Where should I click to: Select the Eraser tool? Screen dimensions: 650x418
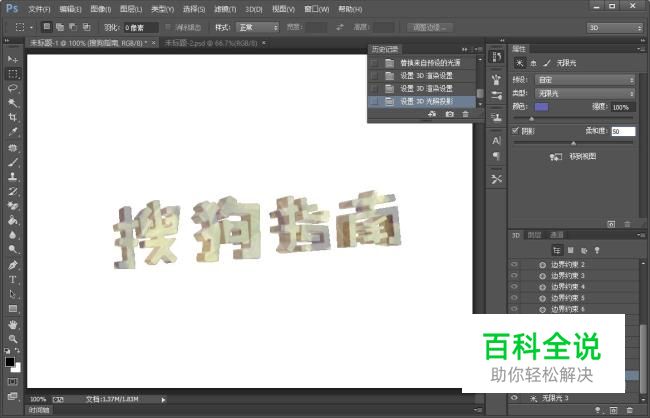point(13,206)
